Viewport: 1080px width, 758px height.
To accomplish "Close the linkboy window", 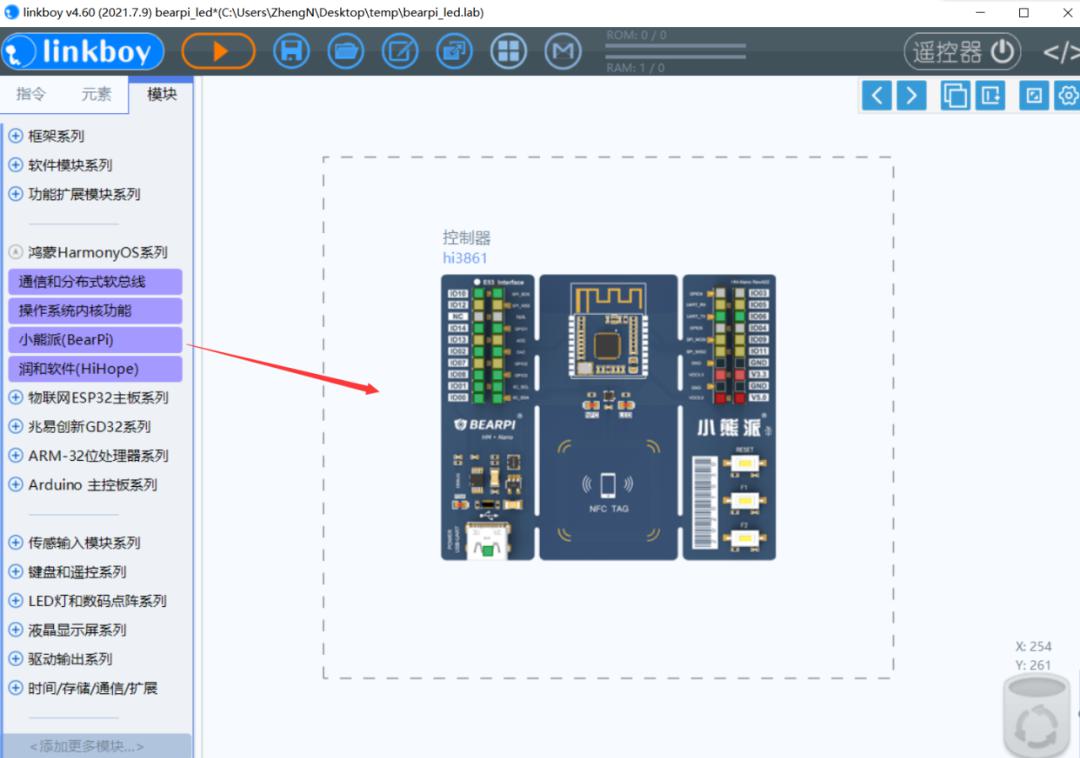I will click(1067, 12).
